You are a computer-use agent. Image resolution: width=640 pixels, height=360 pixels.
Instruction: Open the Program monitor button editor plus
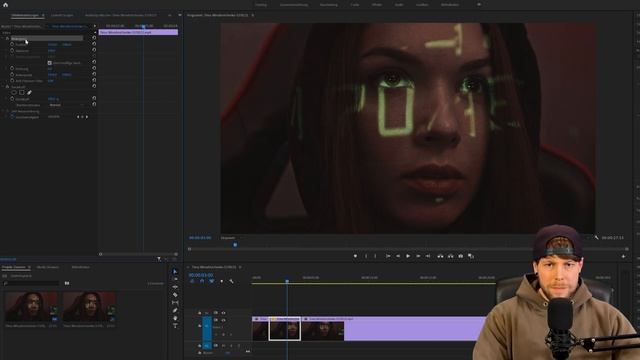(x=623, y=256)
